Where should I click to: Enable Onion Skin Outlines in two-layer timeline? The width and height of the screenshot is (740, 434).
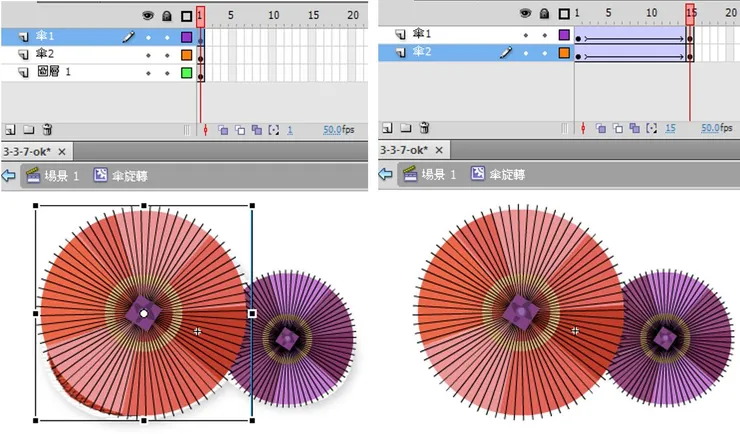click(617, 128)
